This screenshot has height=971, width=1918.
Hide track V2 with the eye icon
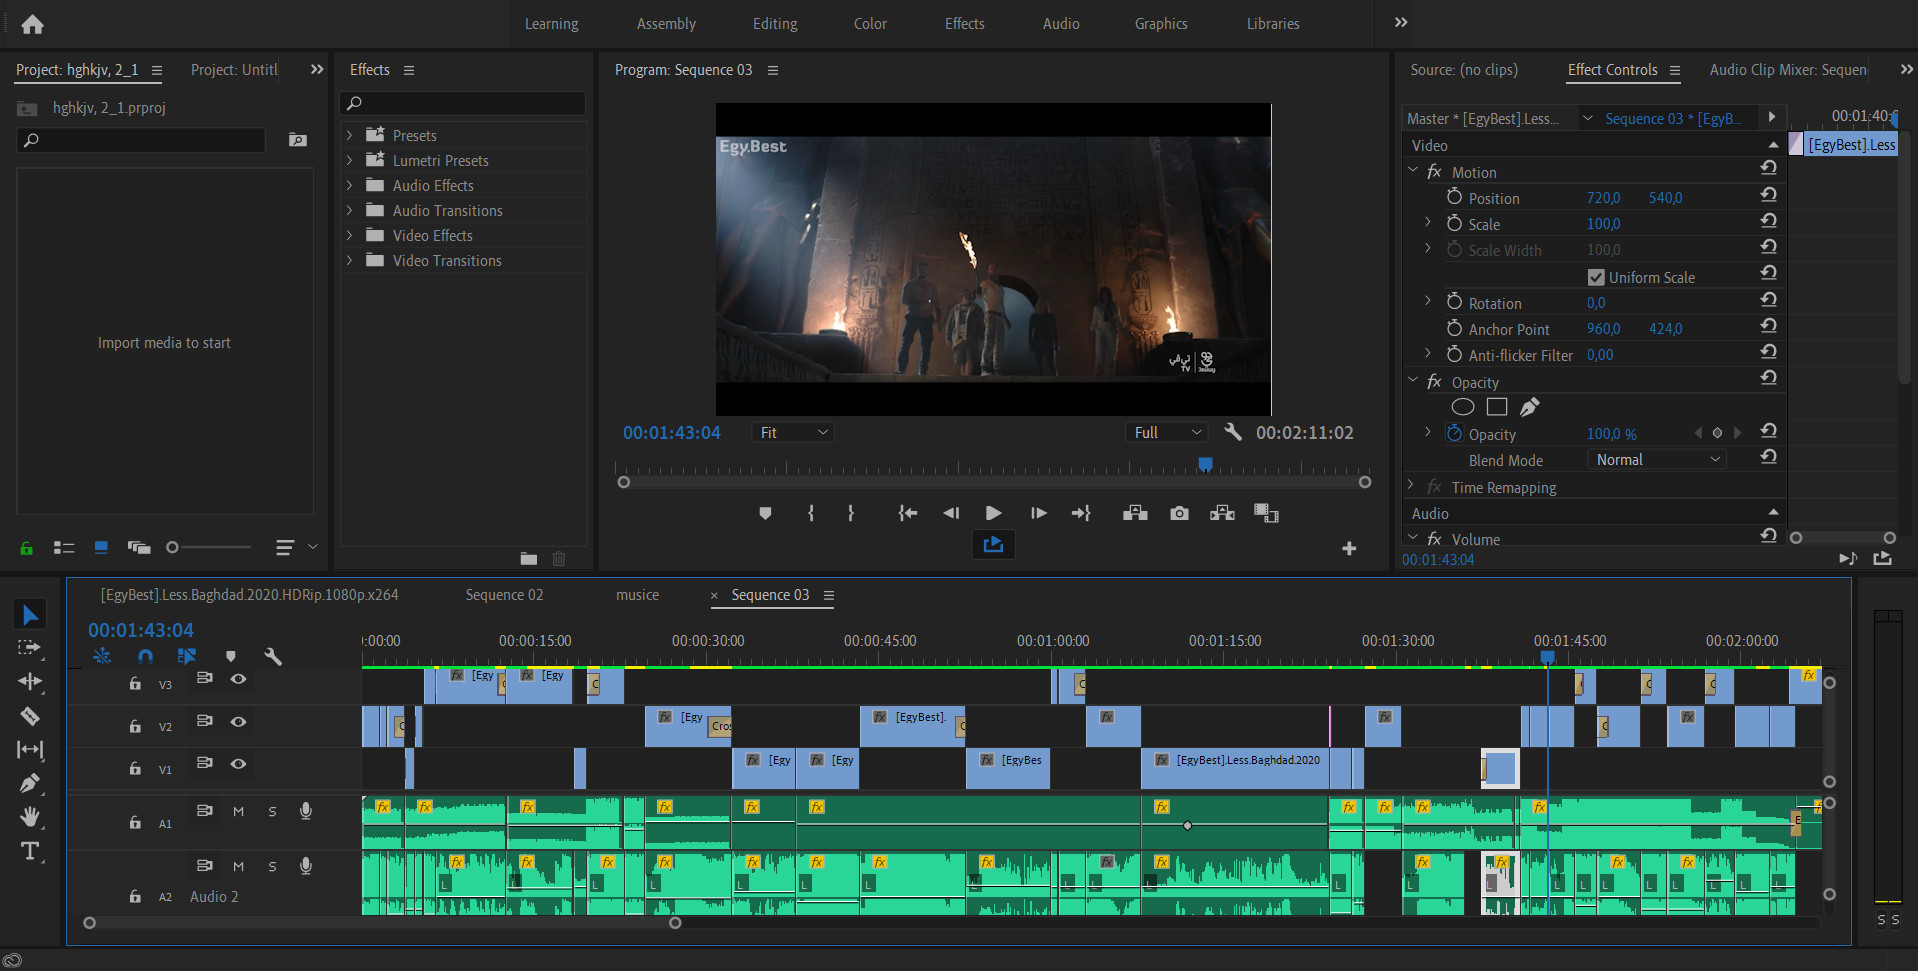[x=238, y=721]
